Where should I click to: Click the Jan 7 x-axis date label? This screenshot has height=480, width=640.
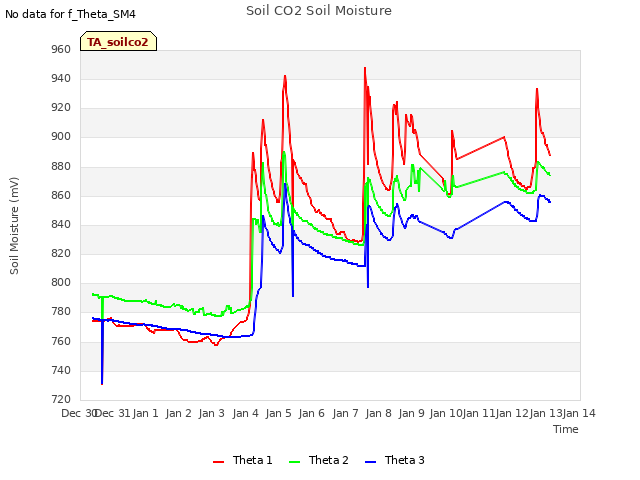pos(345,413)
